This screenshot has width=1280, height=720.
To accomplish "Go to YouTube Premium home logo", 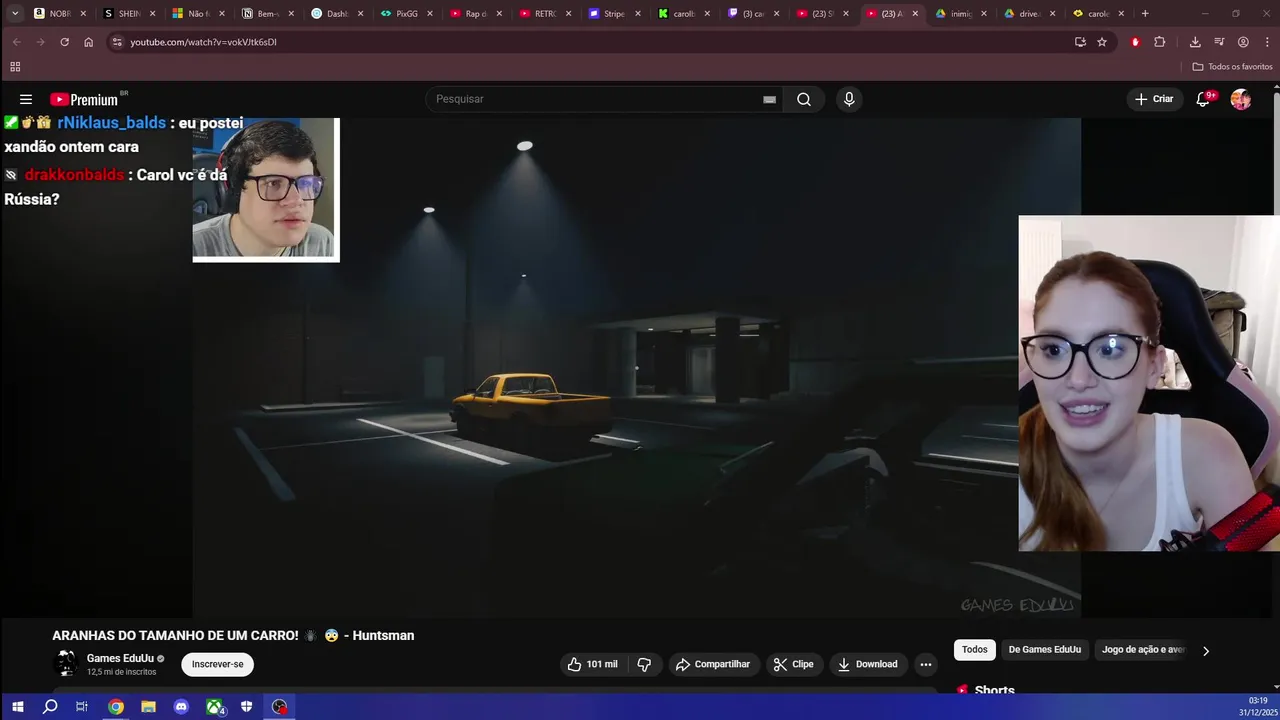I will click(84, 99).
